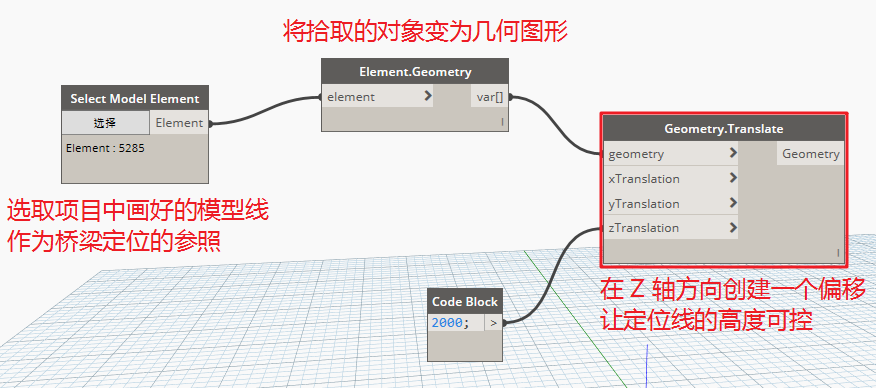Click the chevron next to geometry input
Image resolution: width=876 pixels, height=388 pixels.
(x=733, y=153)
